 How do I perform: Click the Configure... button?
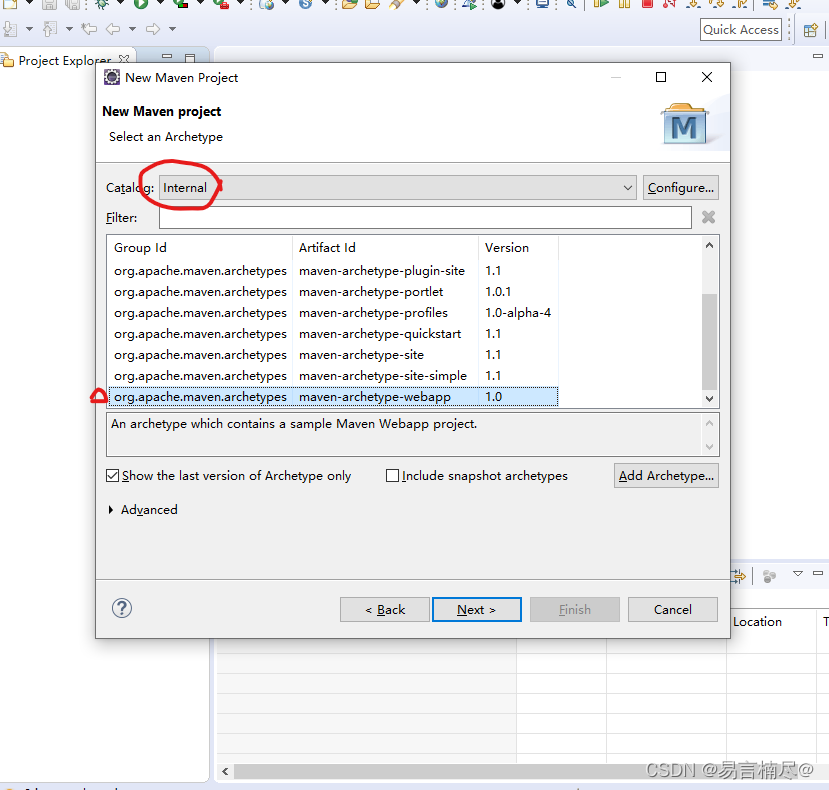(680, 188)
